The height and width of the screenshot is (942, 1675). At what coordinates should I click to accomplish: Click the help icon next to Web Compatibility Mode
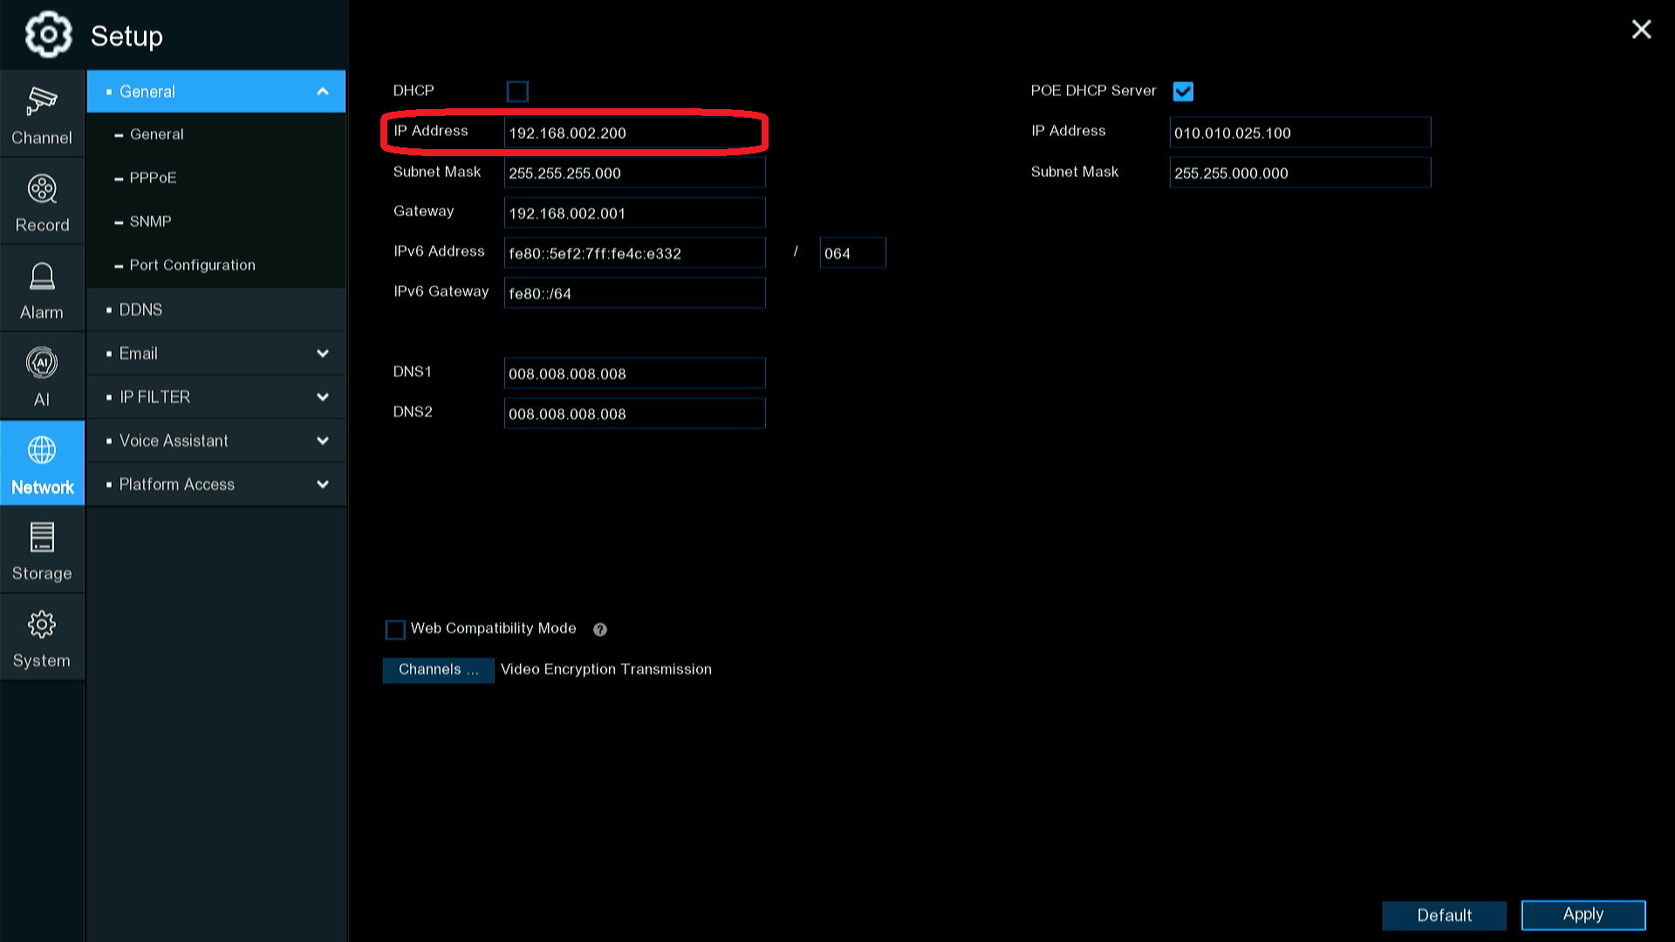[x=599, y=629]
